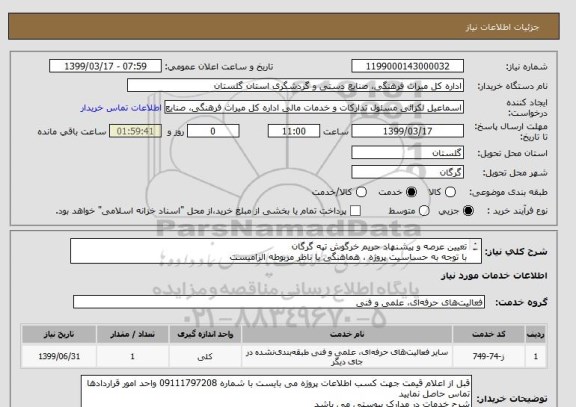576x407 pixels.
Task: Click the ردیف column header
Action: [536, 334]
